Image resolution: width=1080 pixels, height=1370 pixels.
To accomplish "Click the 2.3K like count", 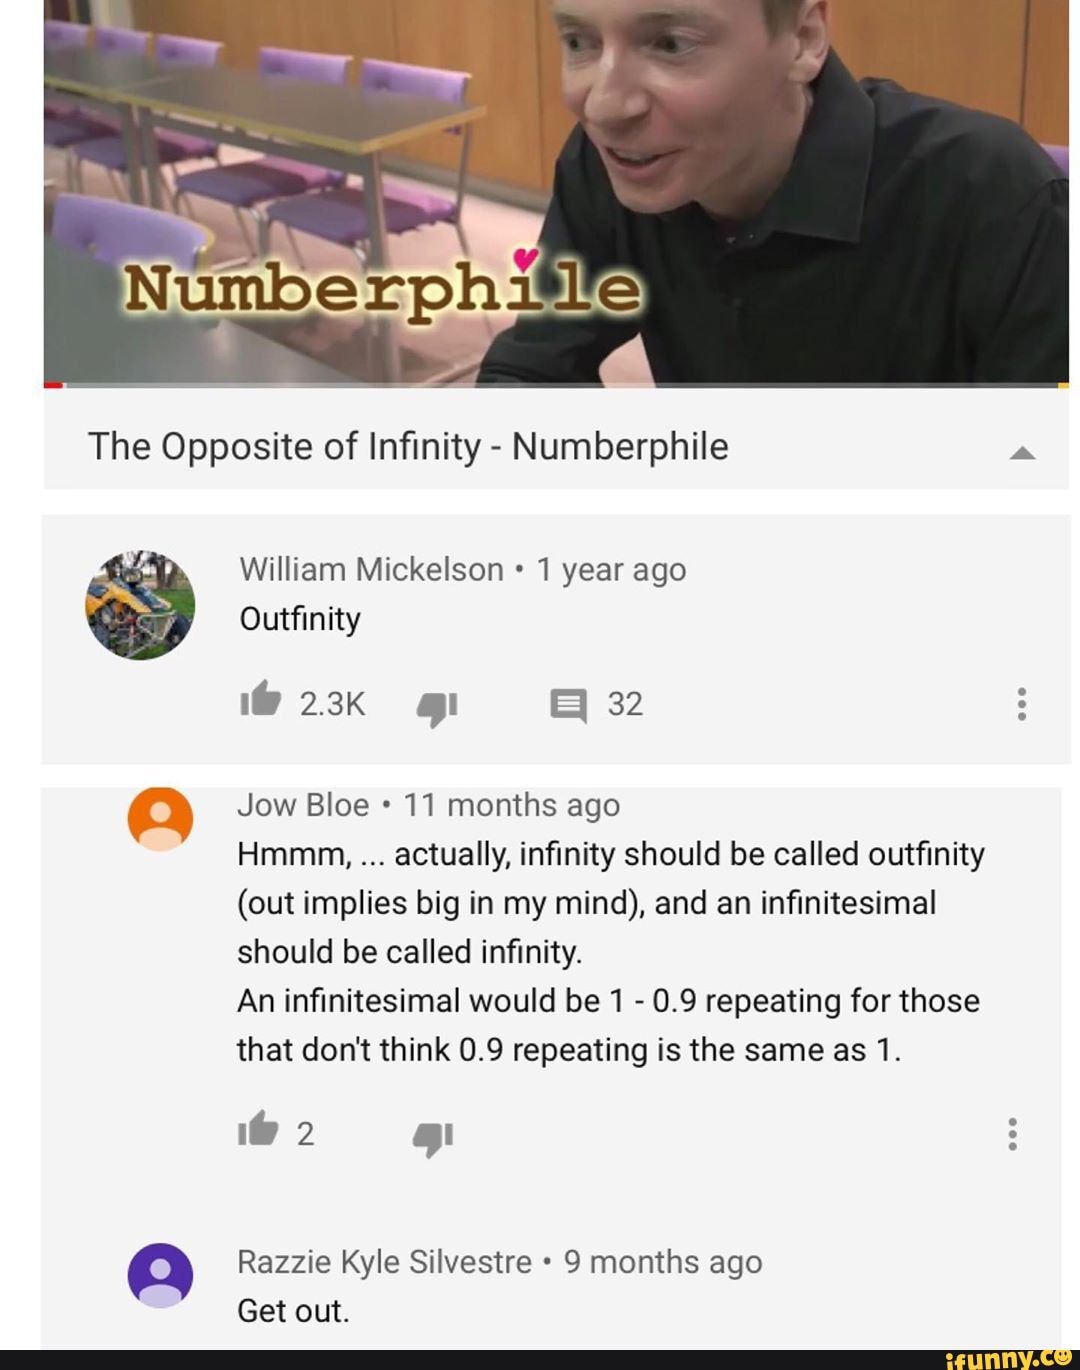I will point(332,704).
